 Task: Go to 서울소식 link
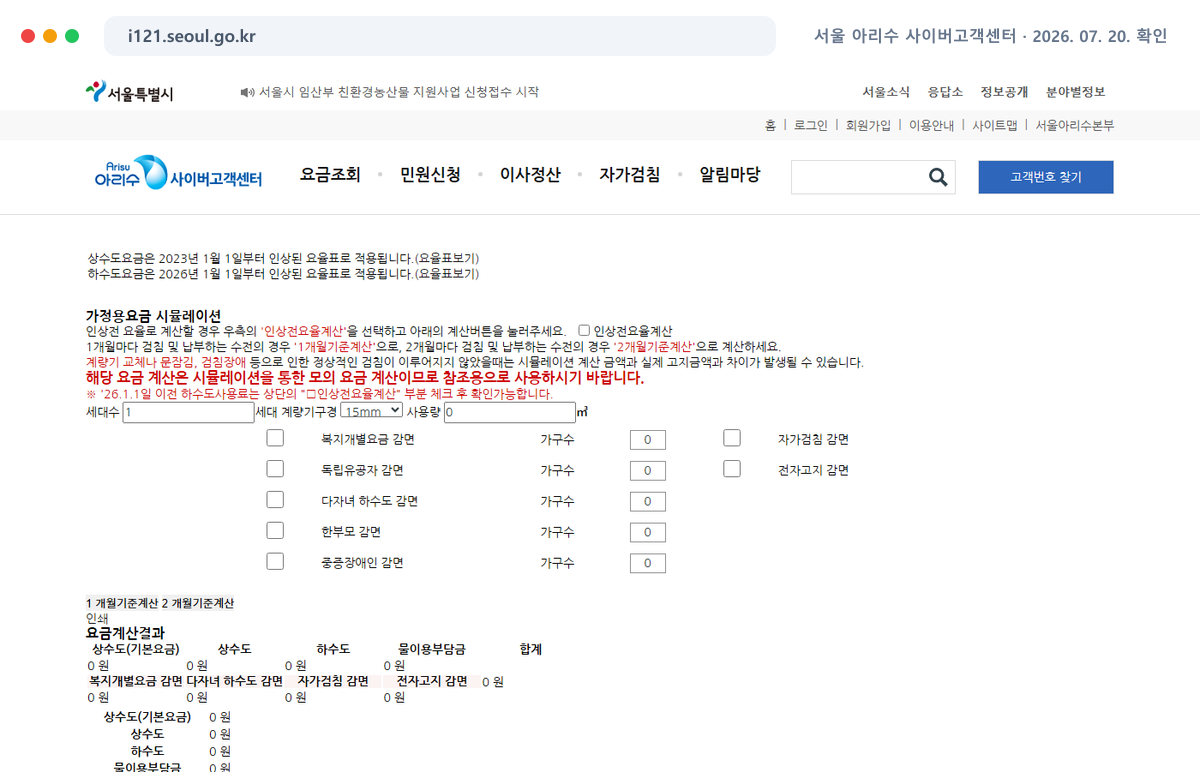(x=886, y=92)
